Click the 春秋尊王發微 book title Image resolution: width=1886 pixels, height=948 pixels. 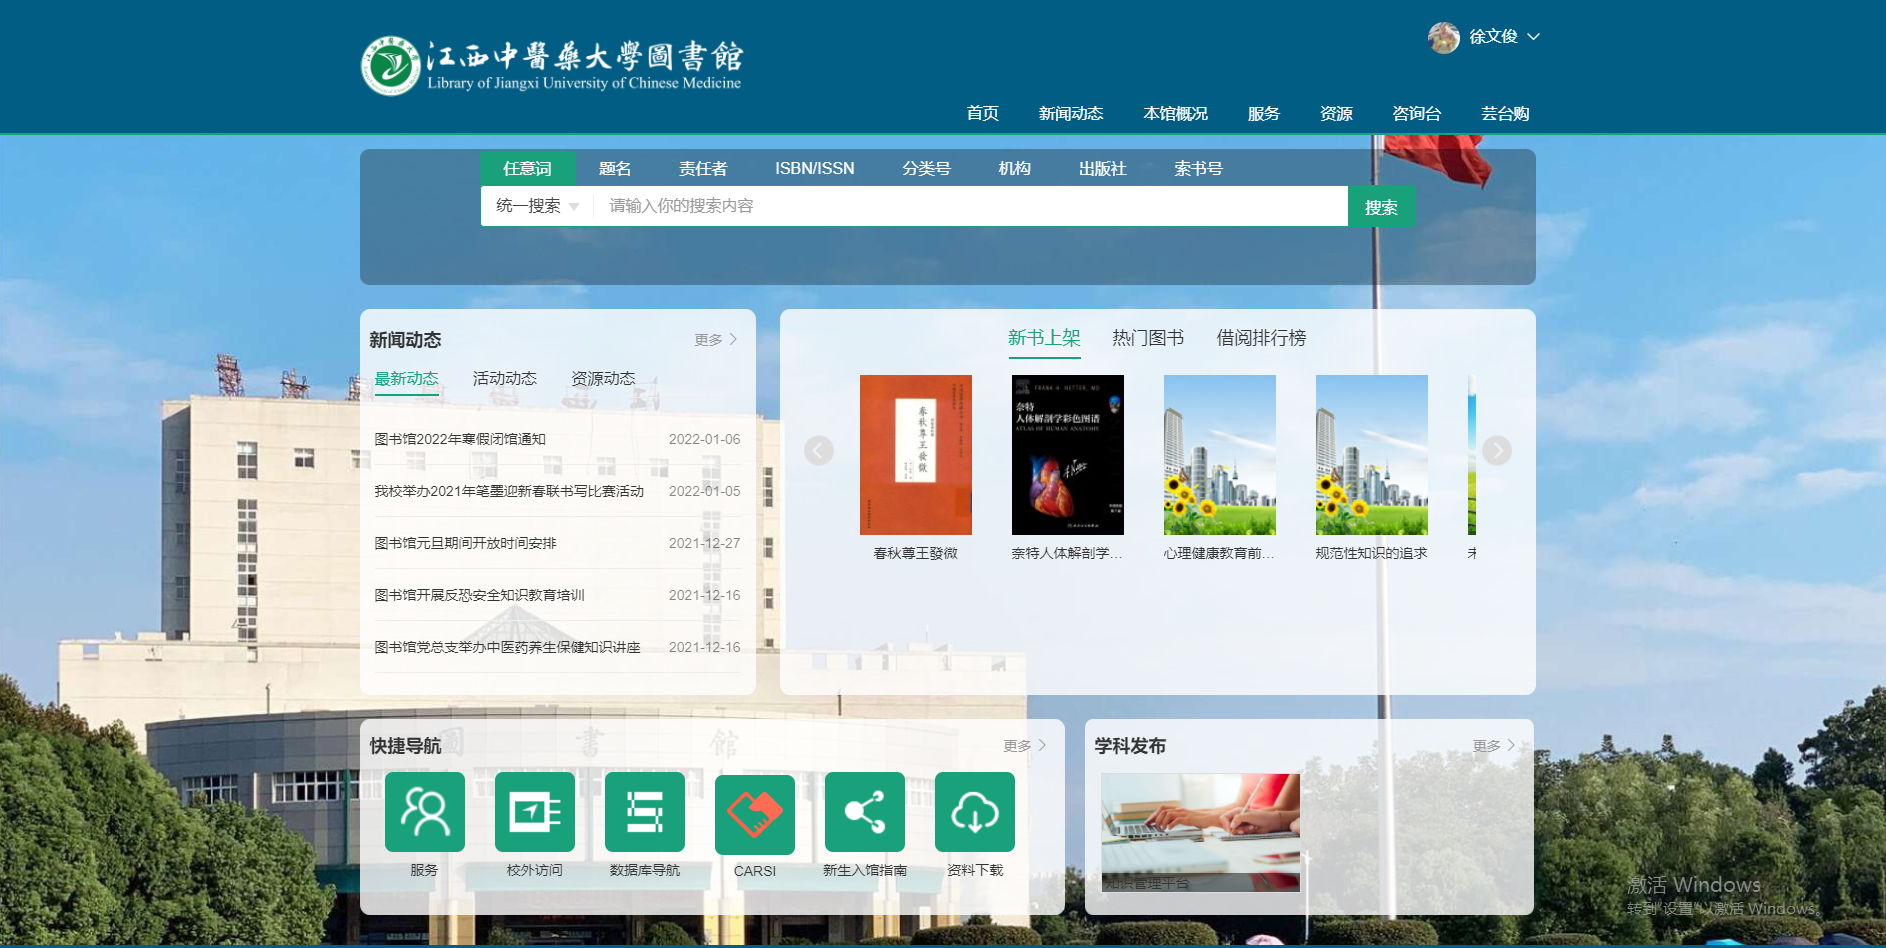[916, 553]
